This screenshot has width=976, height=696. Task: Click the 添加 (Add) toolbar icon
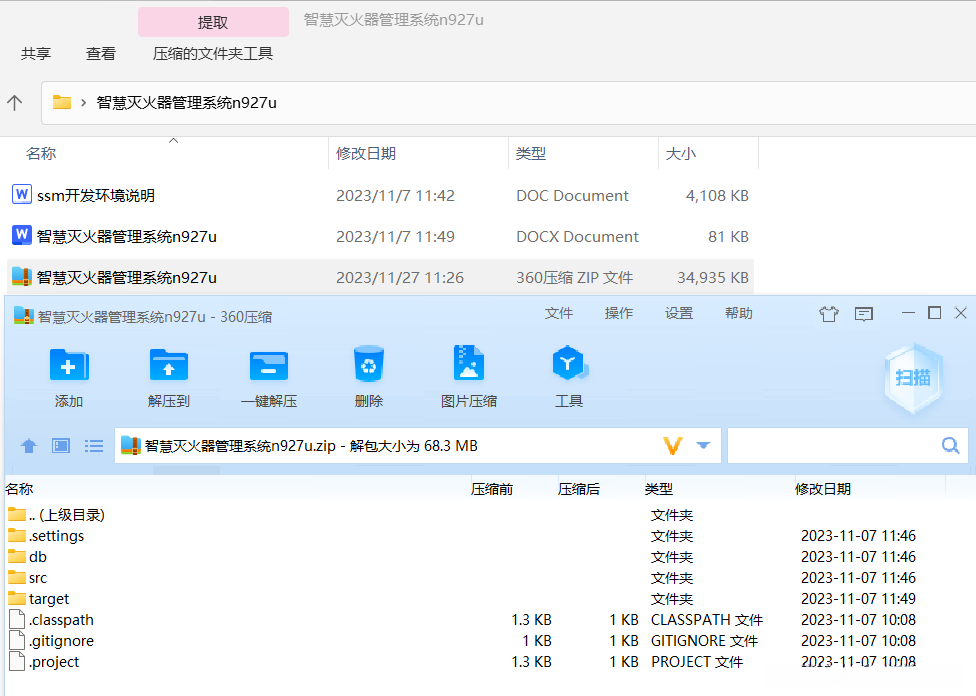point(69,365)
